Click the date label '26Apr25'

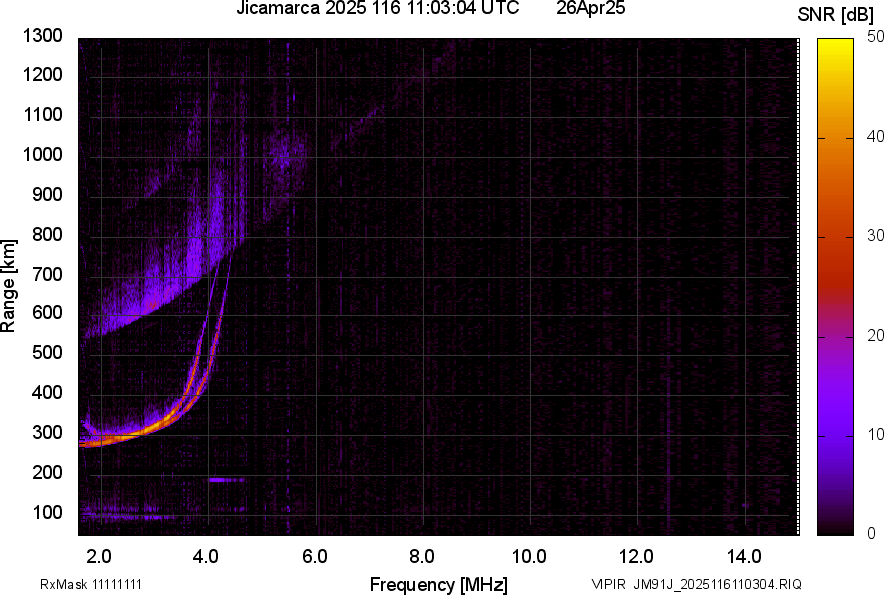coord(590,8)
